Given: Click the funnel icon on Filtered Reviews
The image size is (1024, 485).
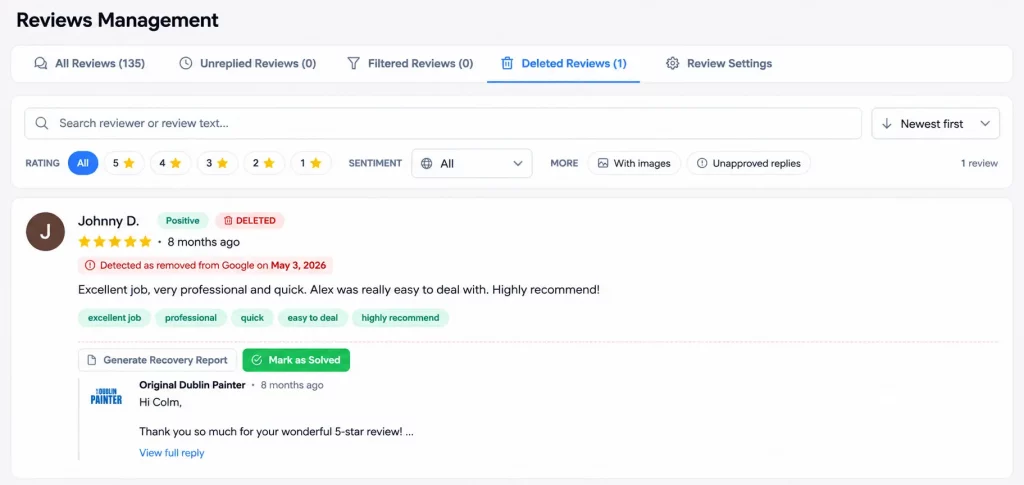Looking at the screenshot, I should (353, 63).
